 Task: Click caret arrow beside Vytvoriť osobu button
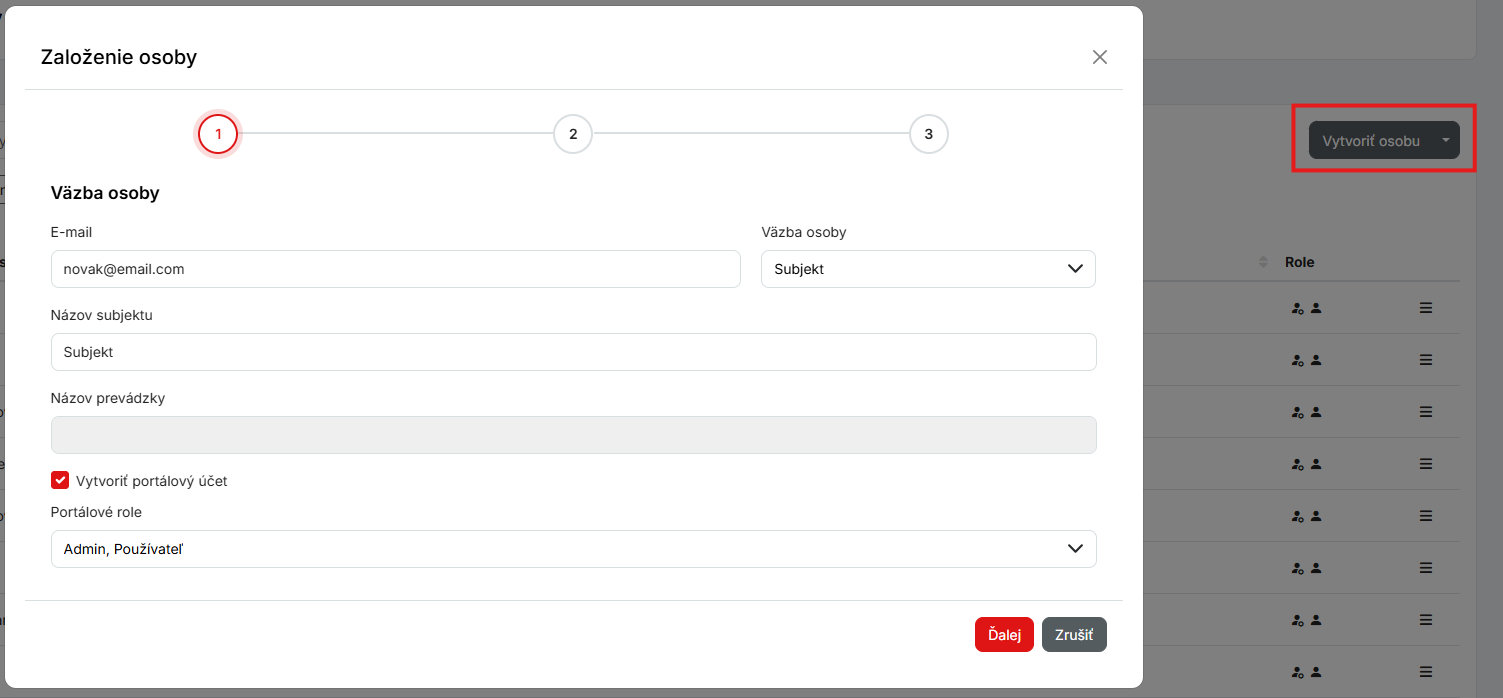point(1446,141)
